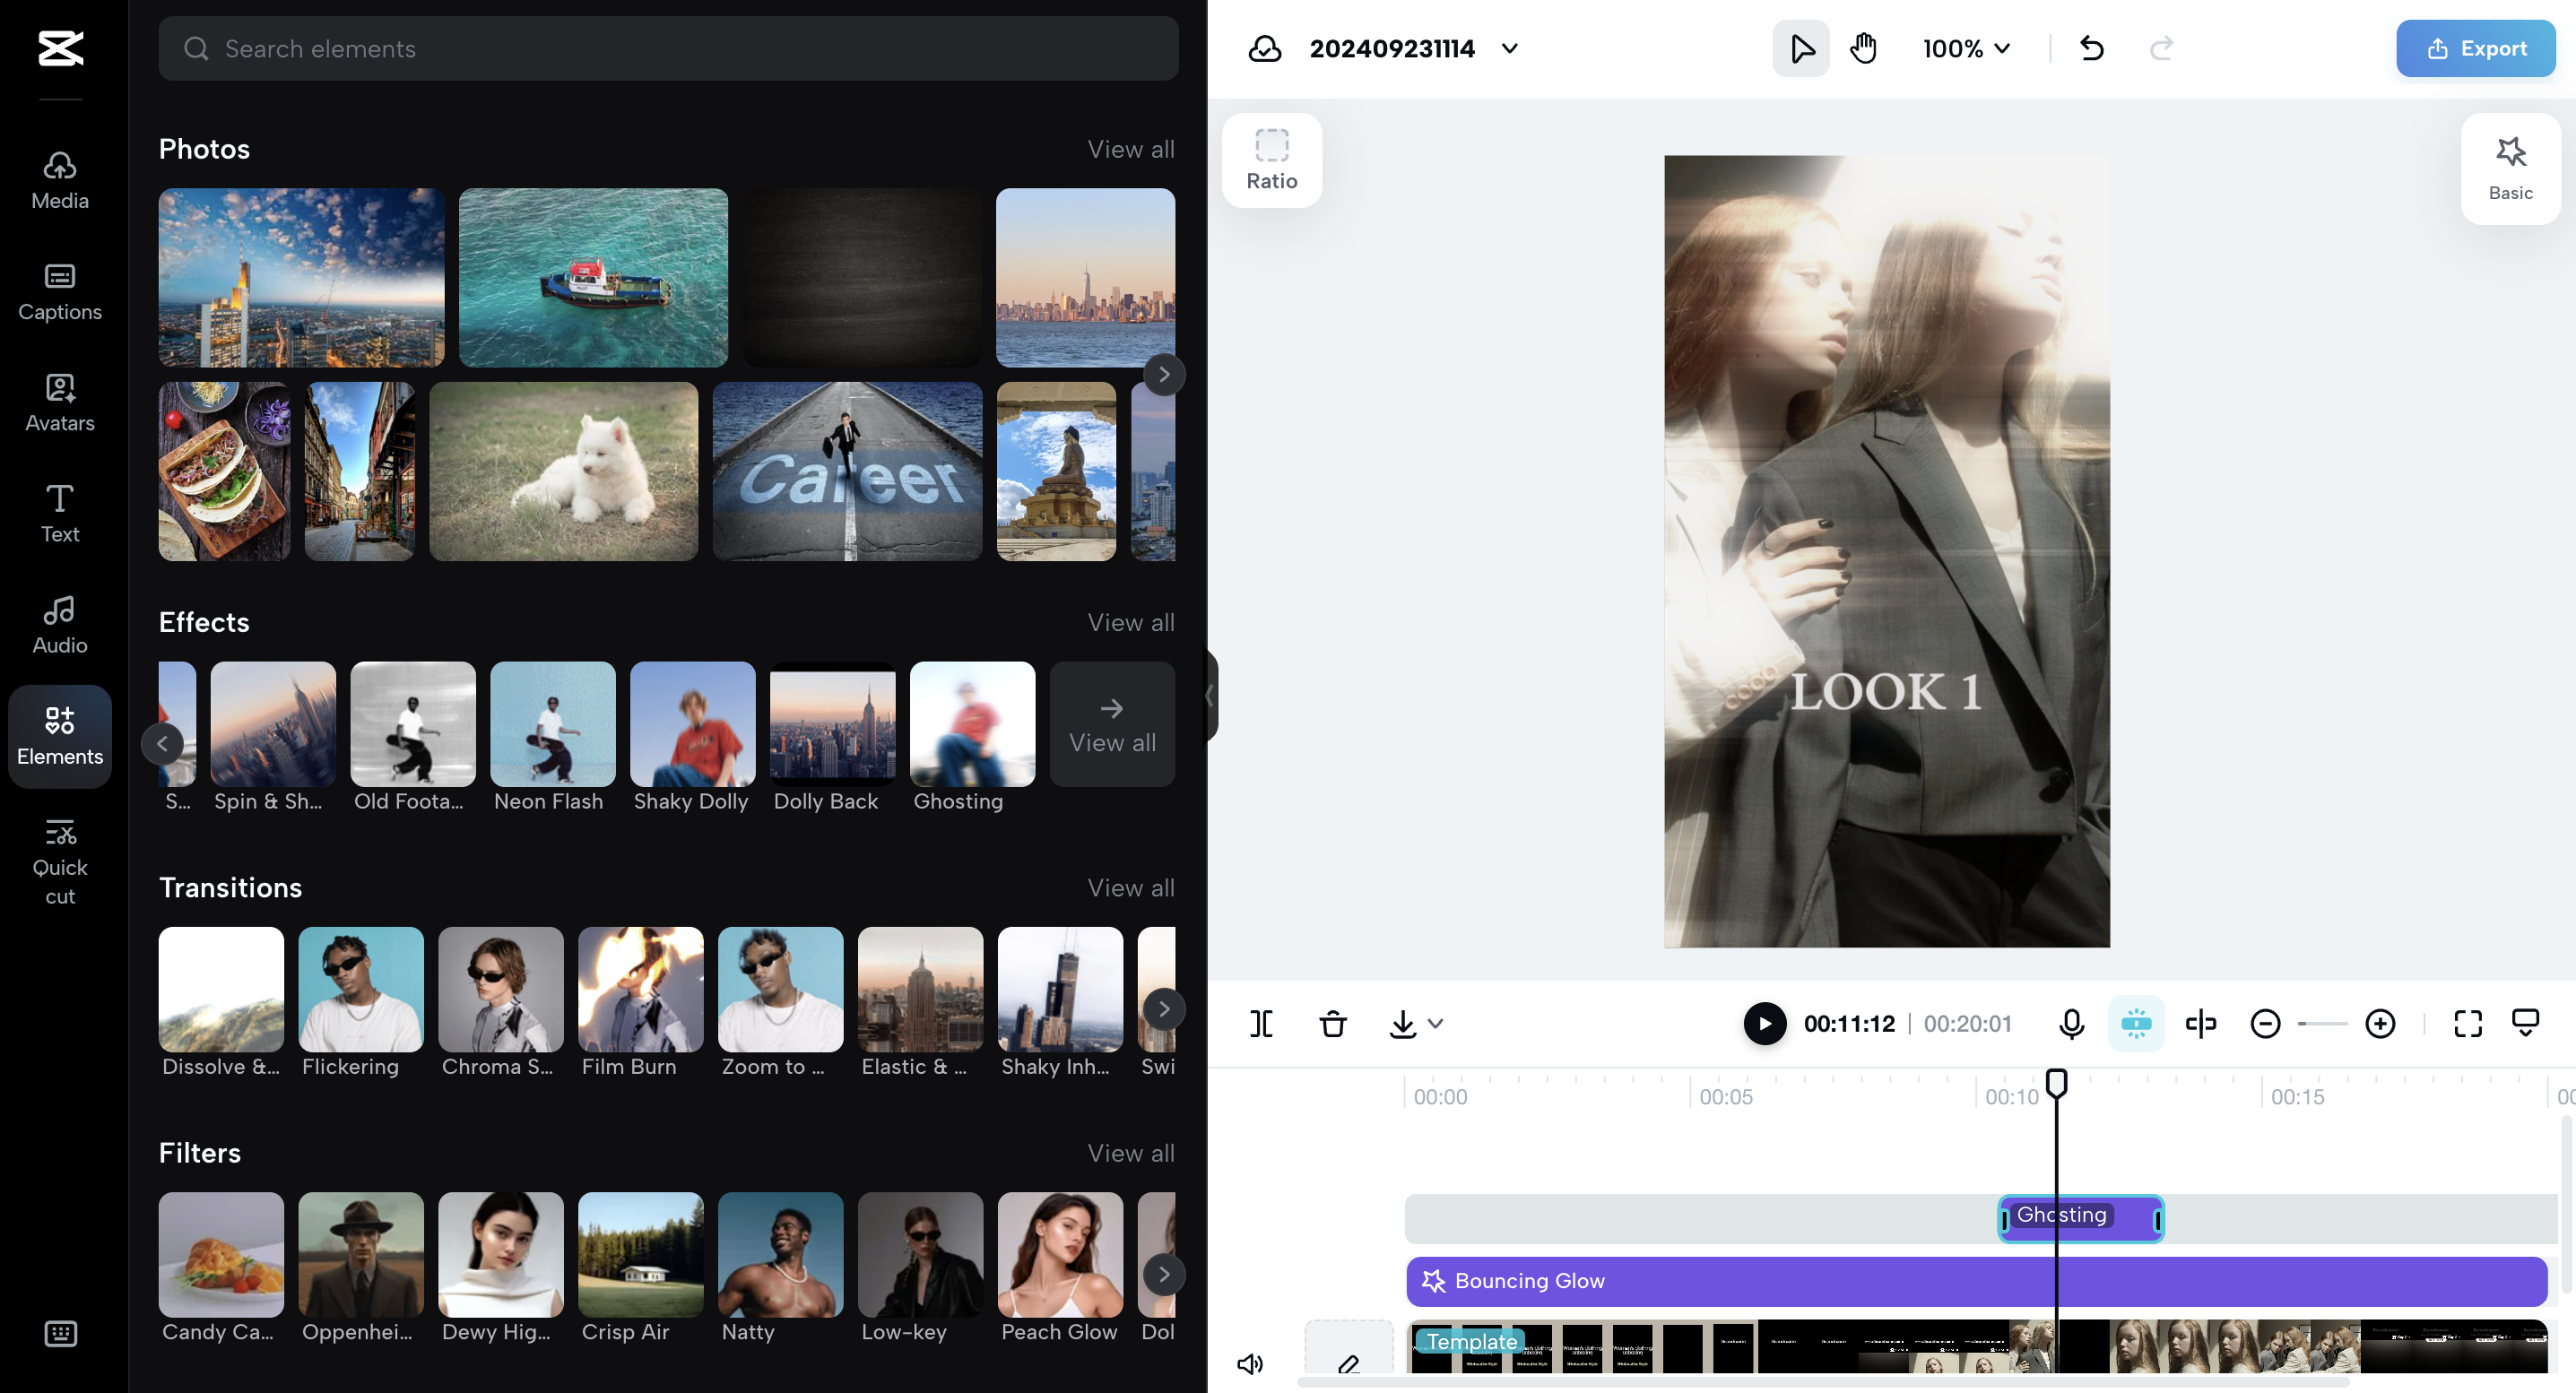Mute the main video track
This screenshot has width=2576, height=1393.
point(1250,1364)
